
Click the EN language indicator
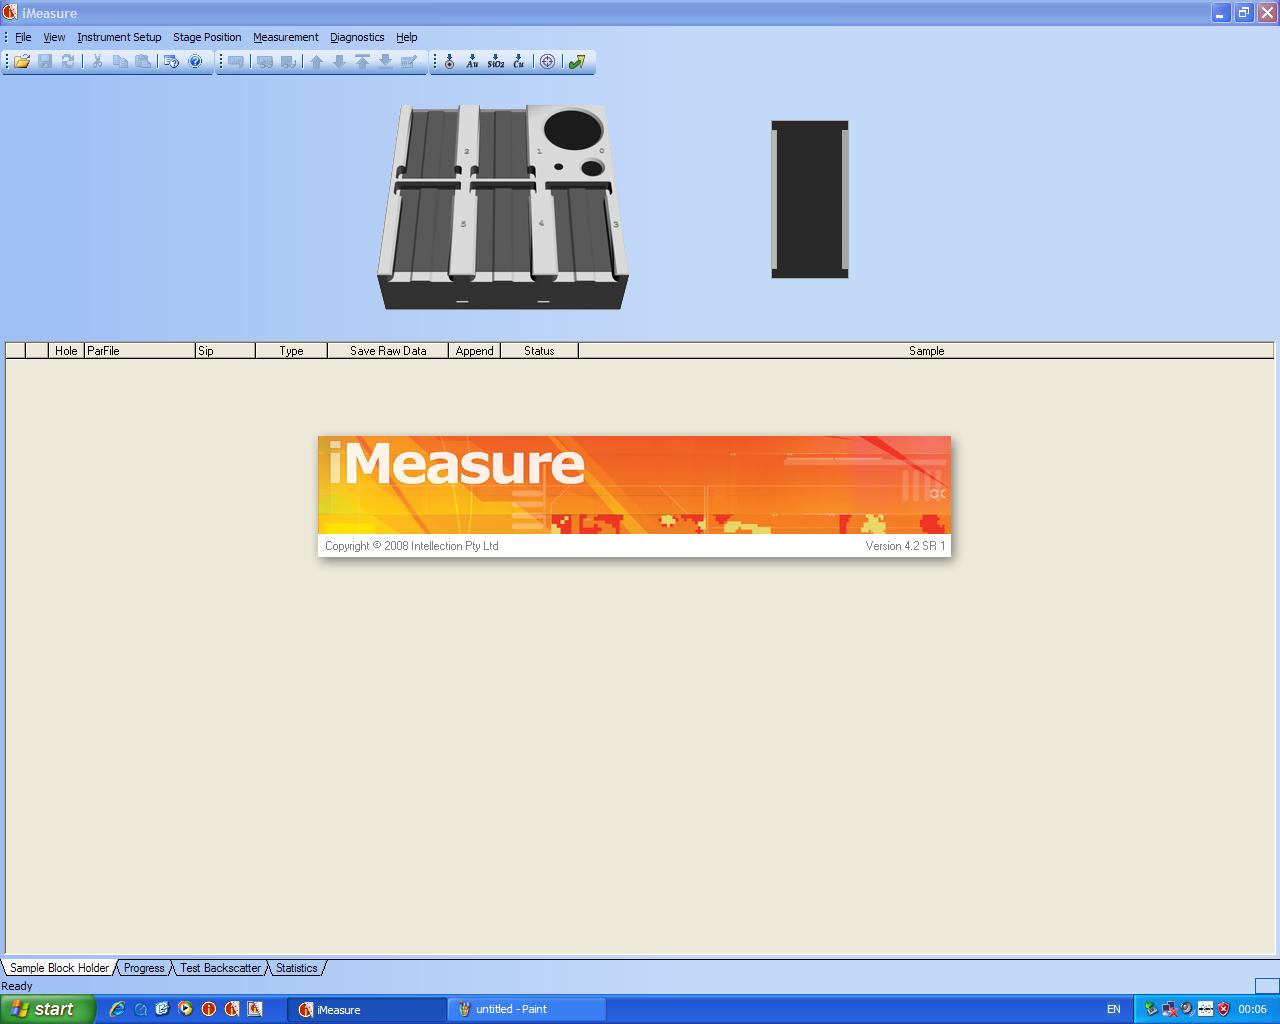tap(1113, 1009)
